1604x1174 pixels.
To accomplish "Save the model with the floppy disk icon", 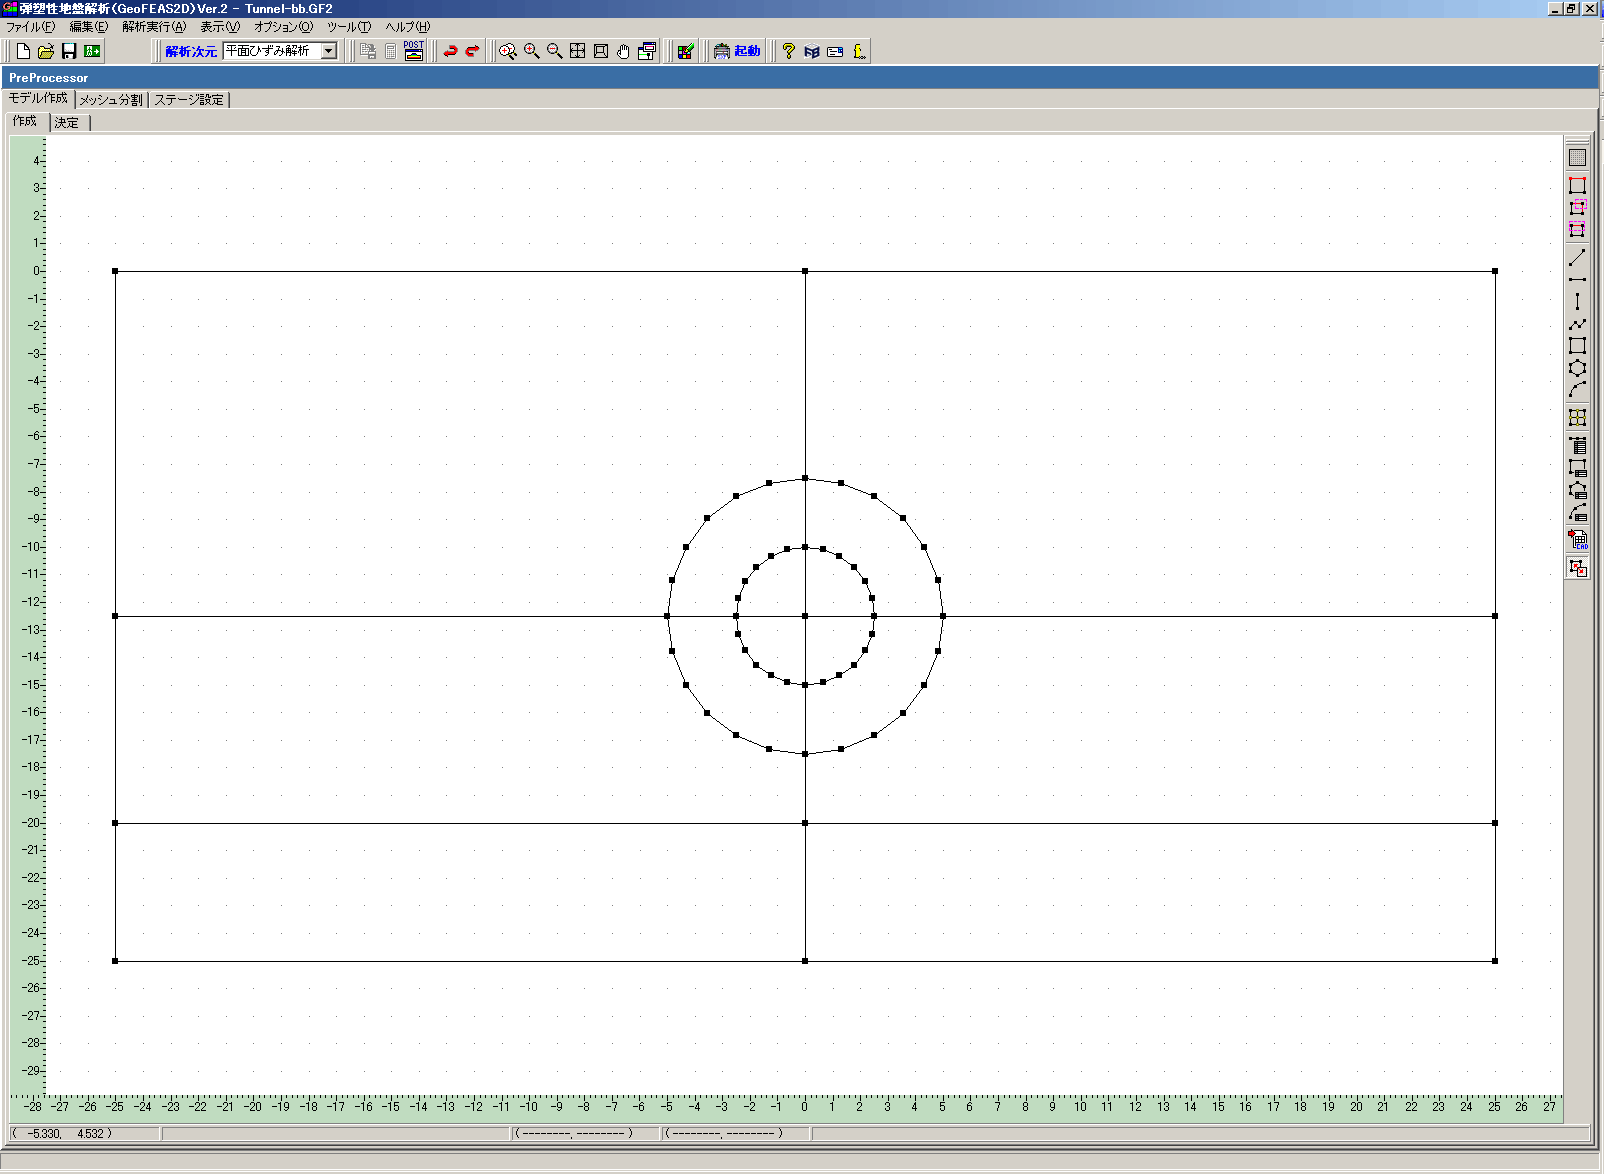I will point(69,51).
